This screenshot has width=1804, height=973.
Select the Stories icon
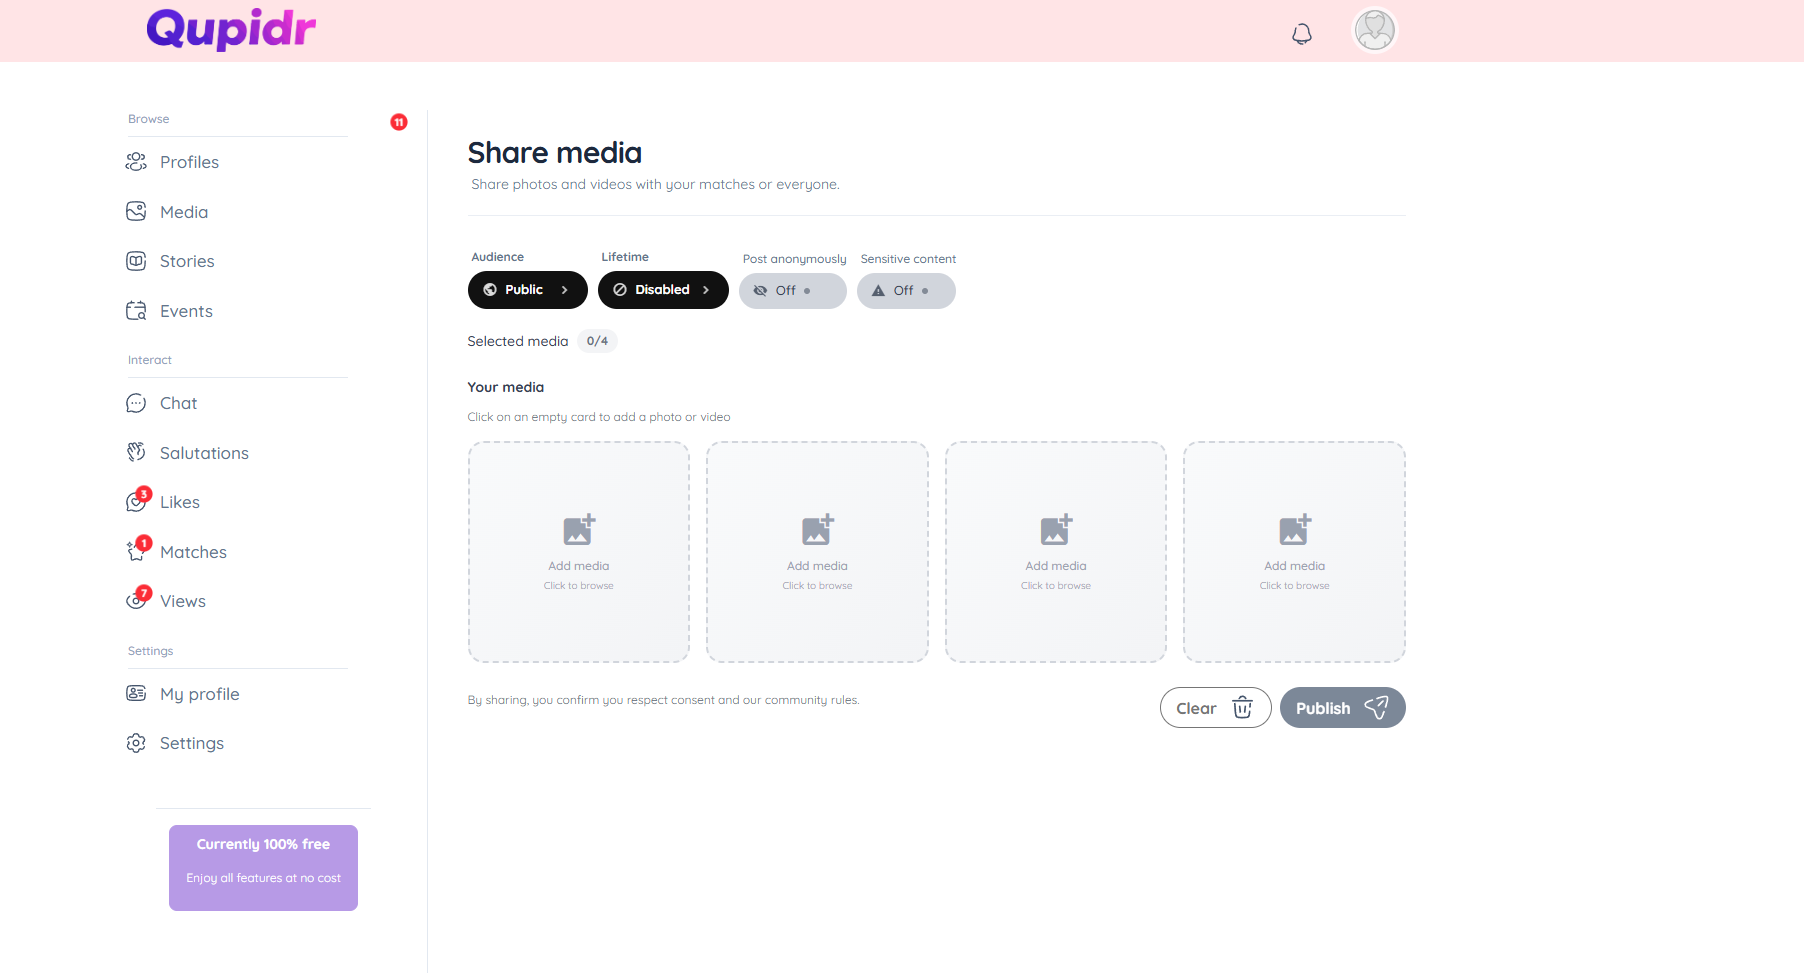[136, 260]
